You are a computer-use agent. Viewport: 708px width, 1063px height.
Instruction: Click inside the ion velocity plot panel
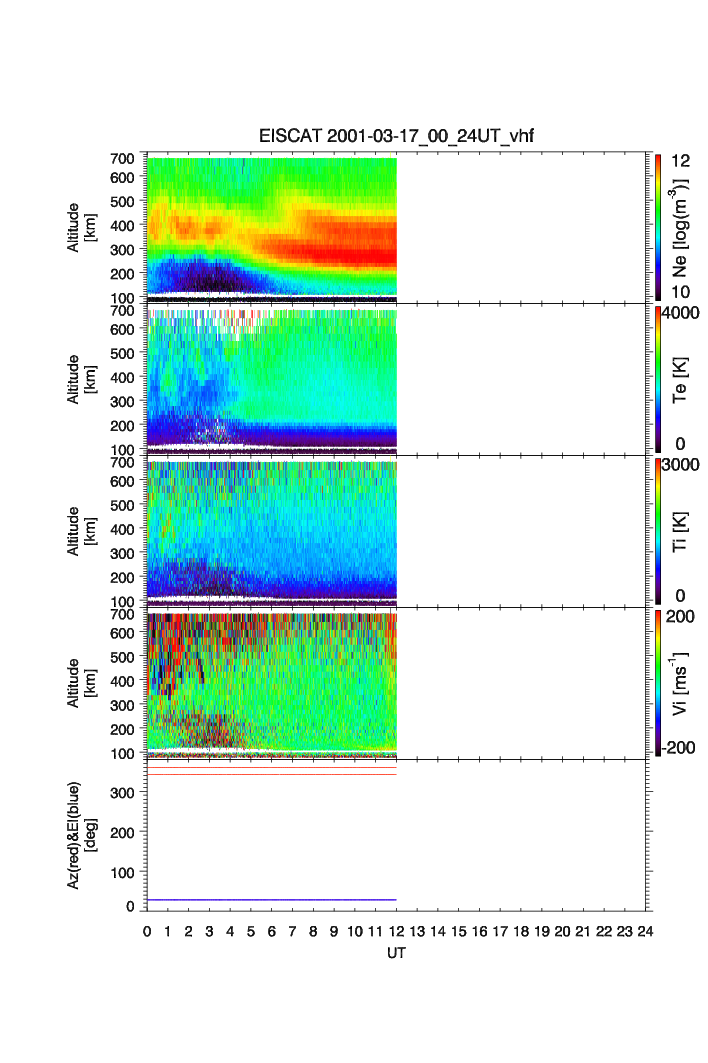pyautogui.click(x=272, y=682)
